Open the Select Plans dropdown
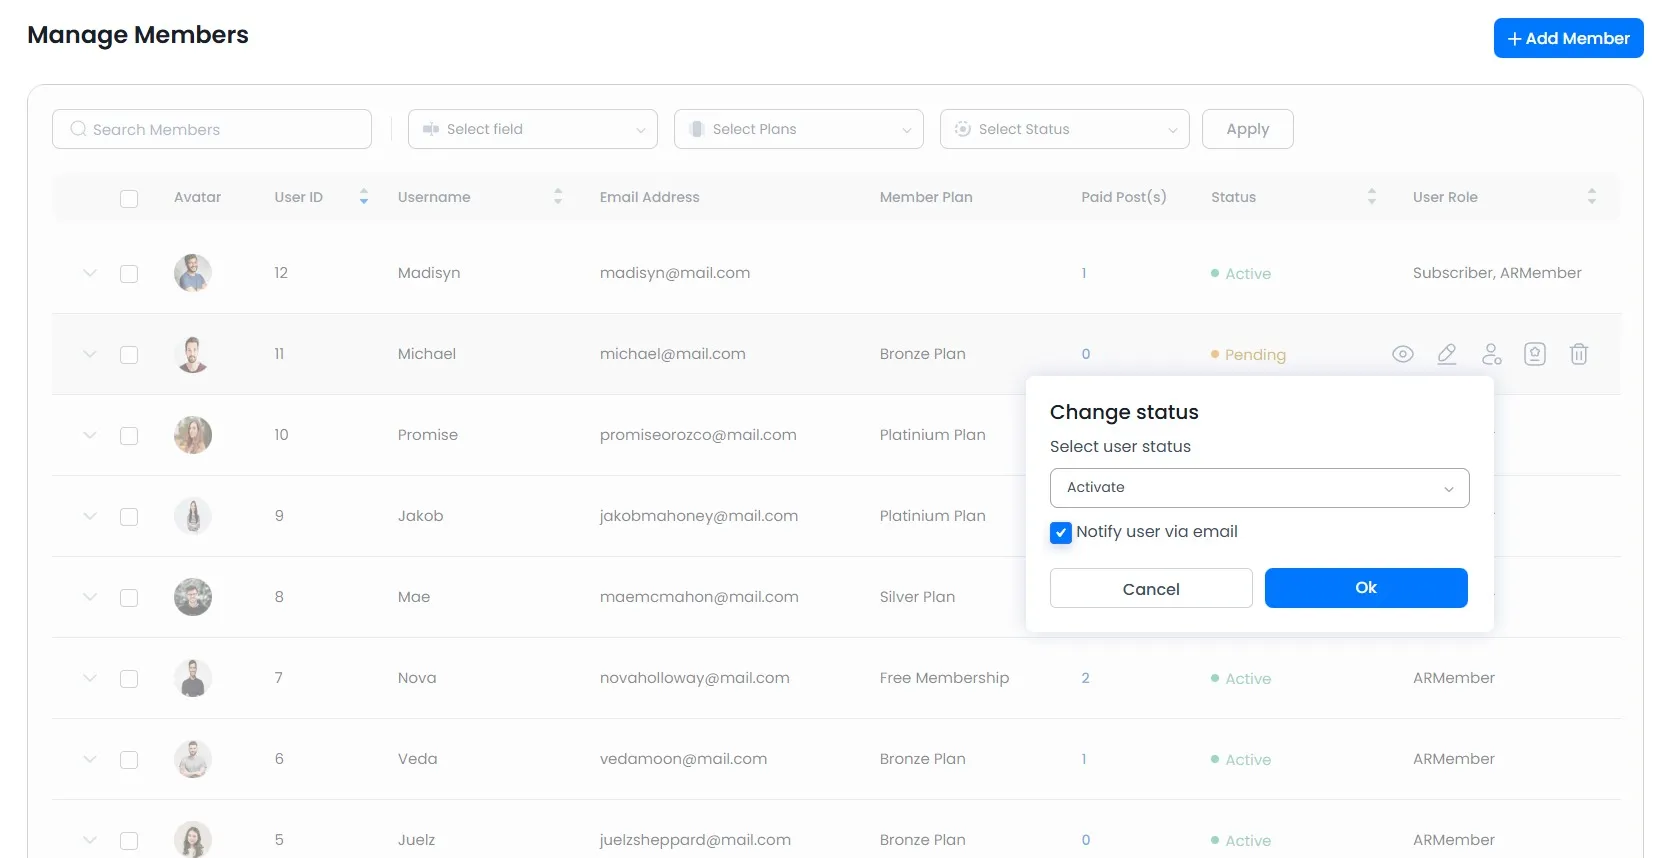 pos(798,129)
